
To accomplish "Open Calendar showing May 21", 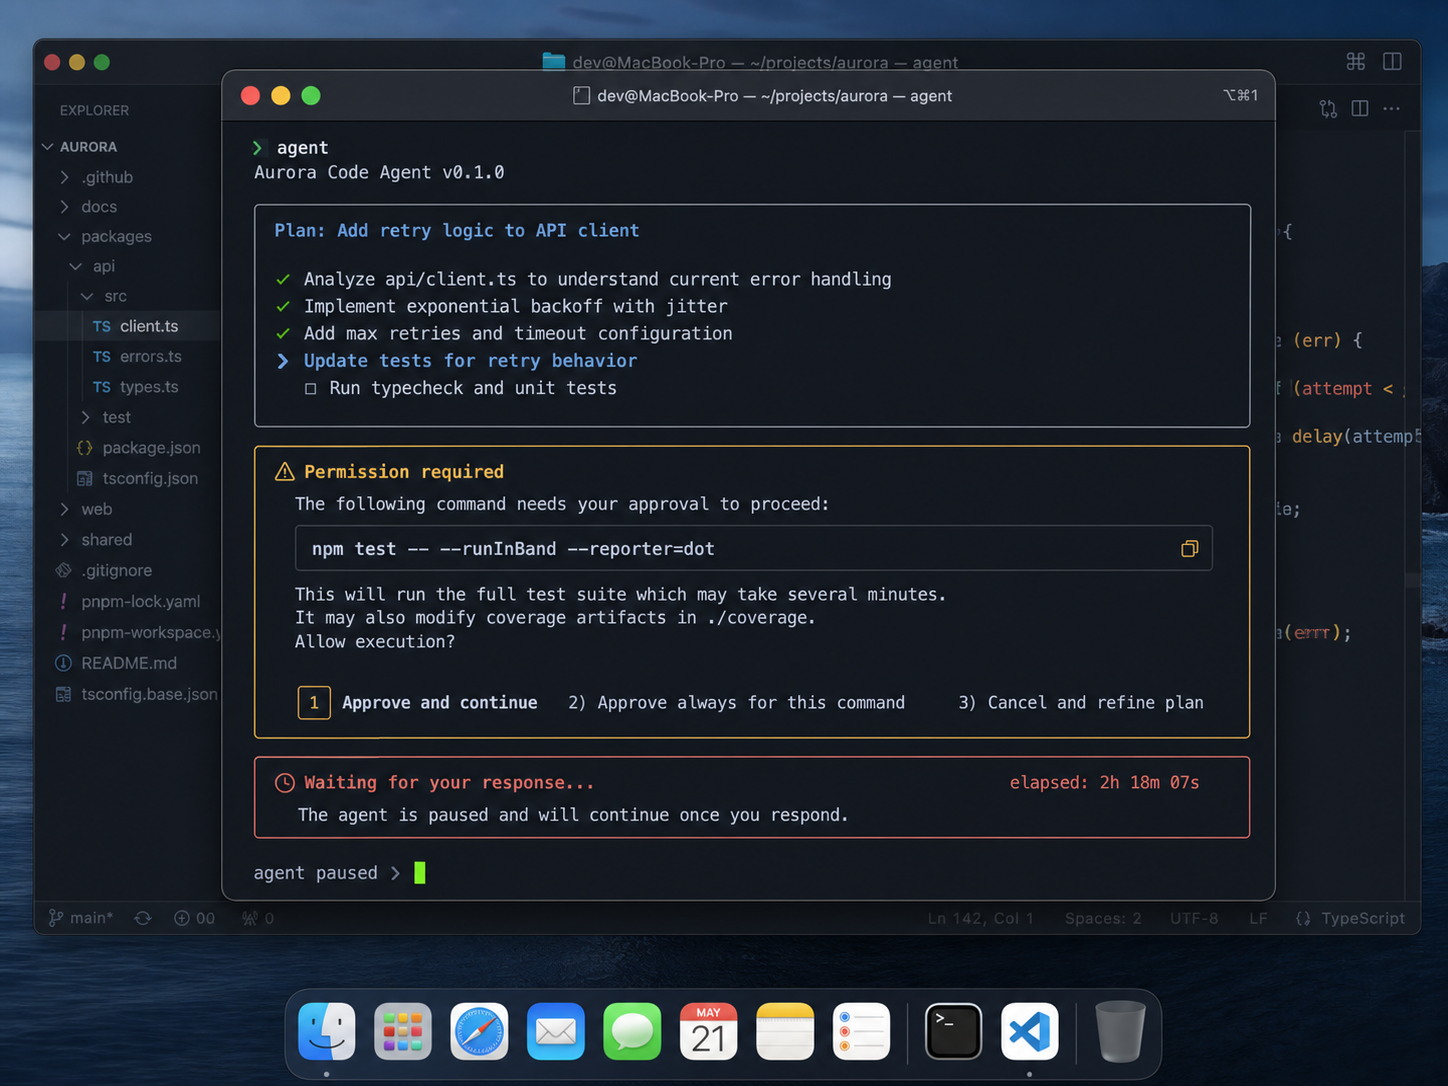I will (x=708, y=1031).
